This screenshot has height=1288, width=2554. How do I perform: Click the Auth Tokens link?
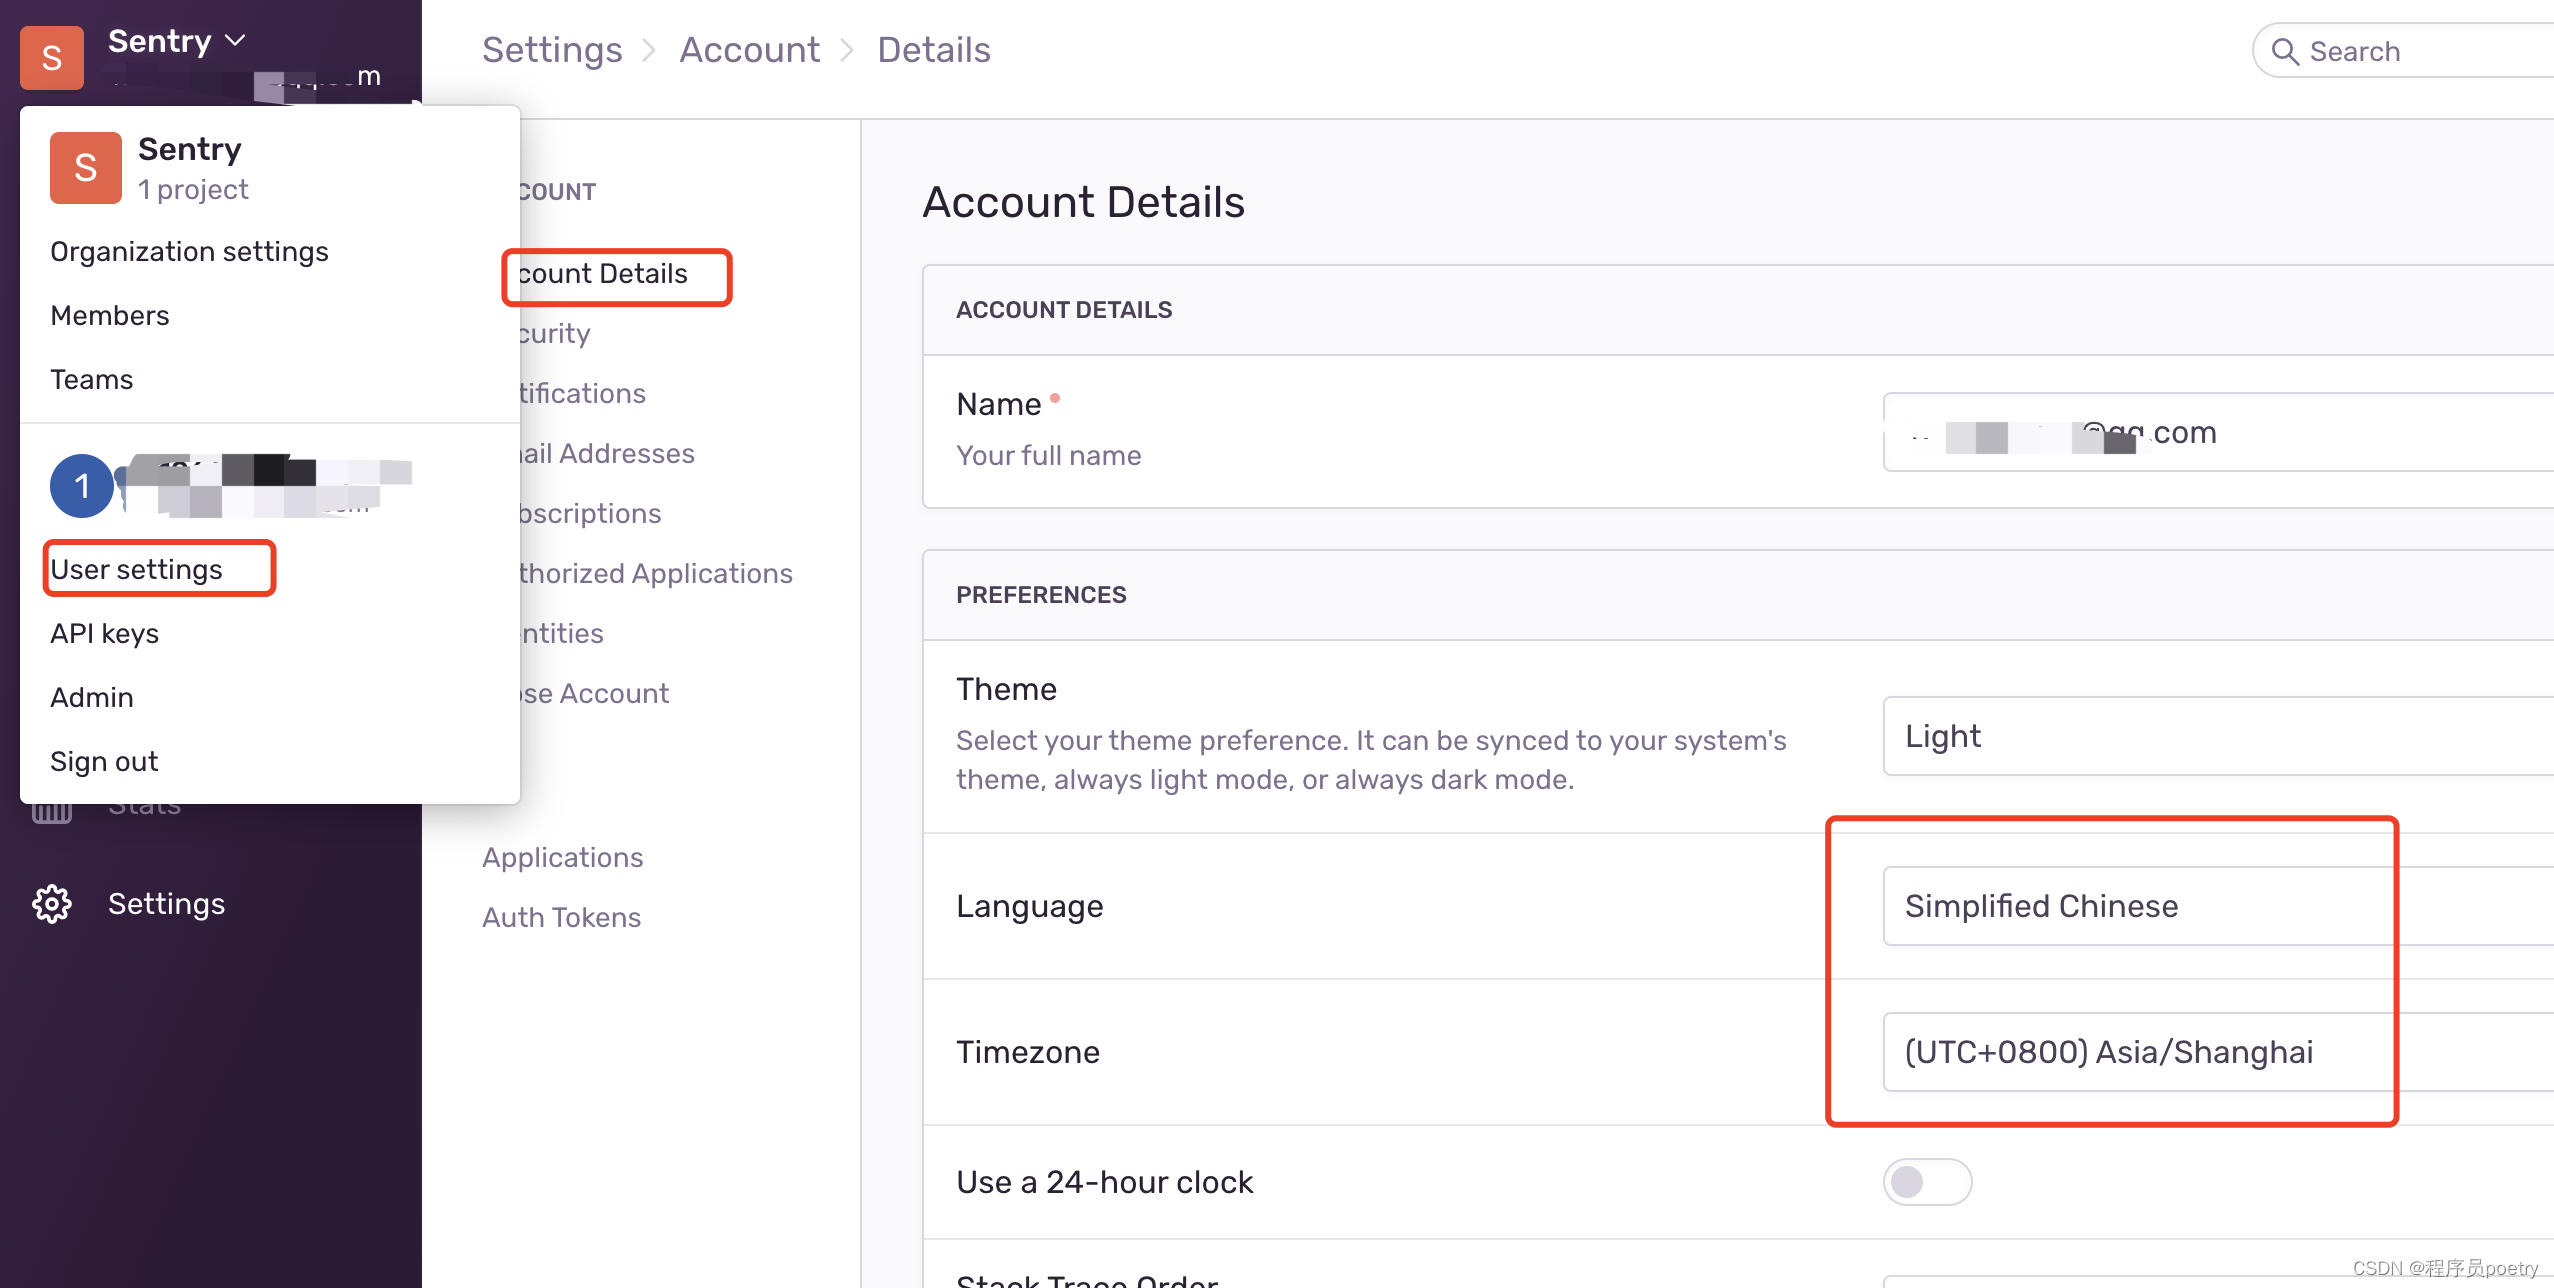561,918
